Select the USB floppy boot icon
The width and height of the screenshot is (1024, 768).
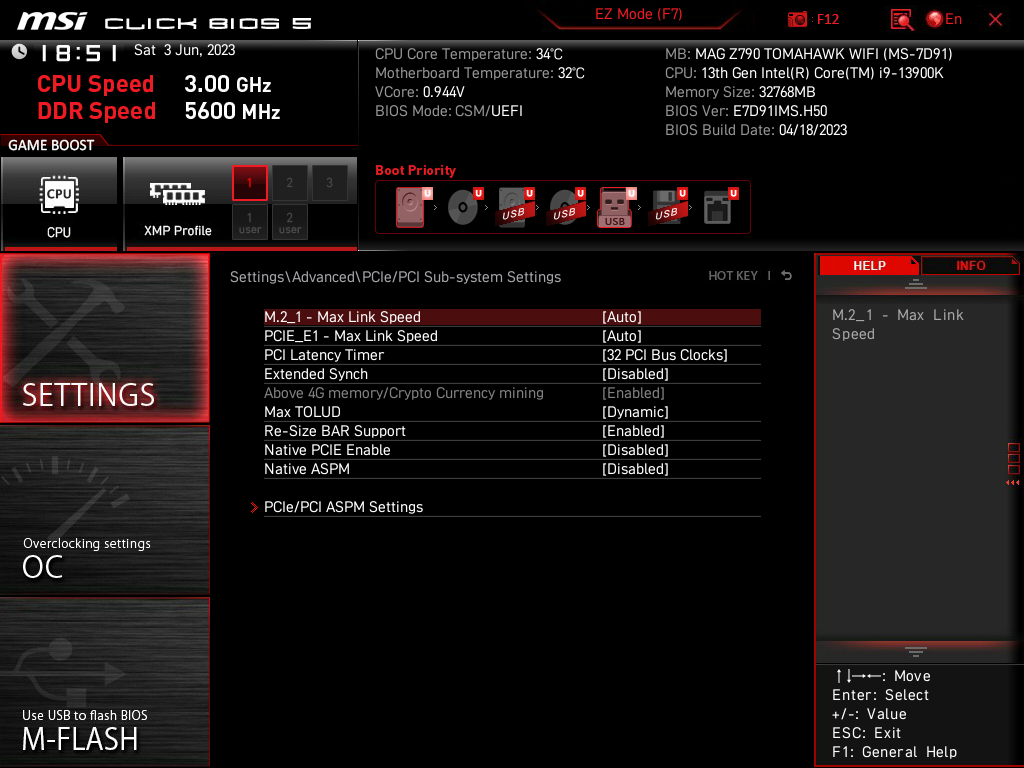tap(667, 207)
